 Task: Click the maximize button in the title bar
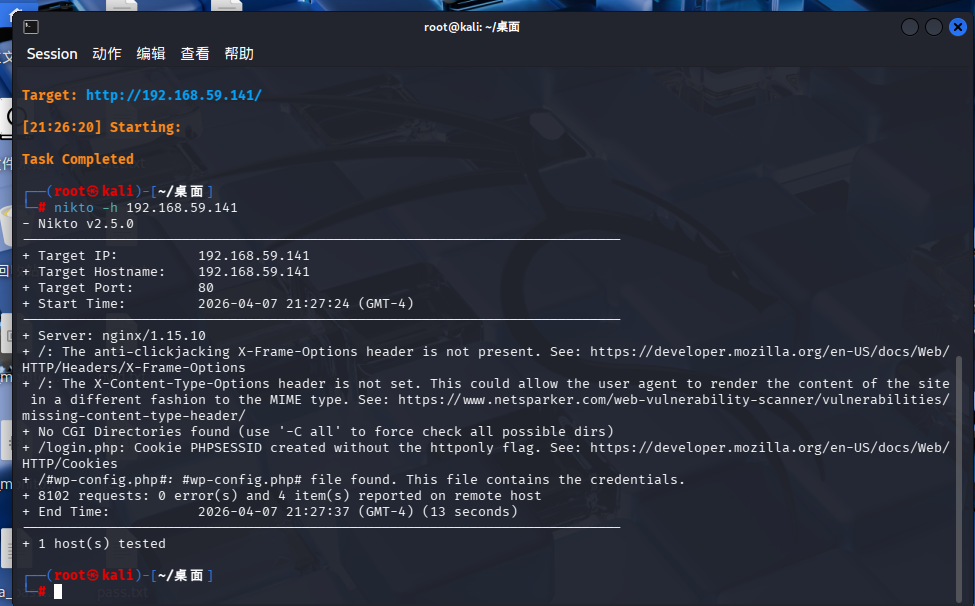click(933, 27)
